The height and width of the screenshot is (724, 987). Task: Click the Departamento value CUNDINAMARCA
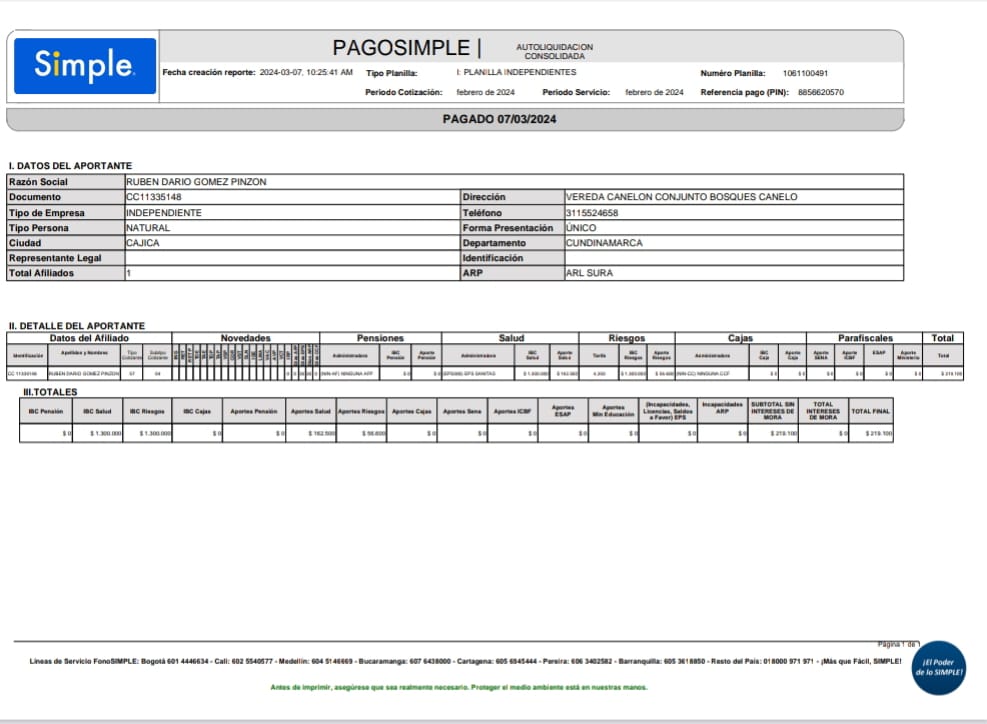[604, 243]
